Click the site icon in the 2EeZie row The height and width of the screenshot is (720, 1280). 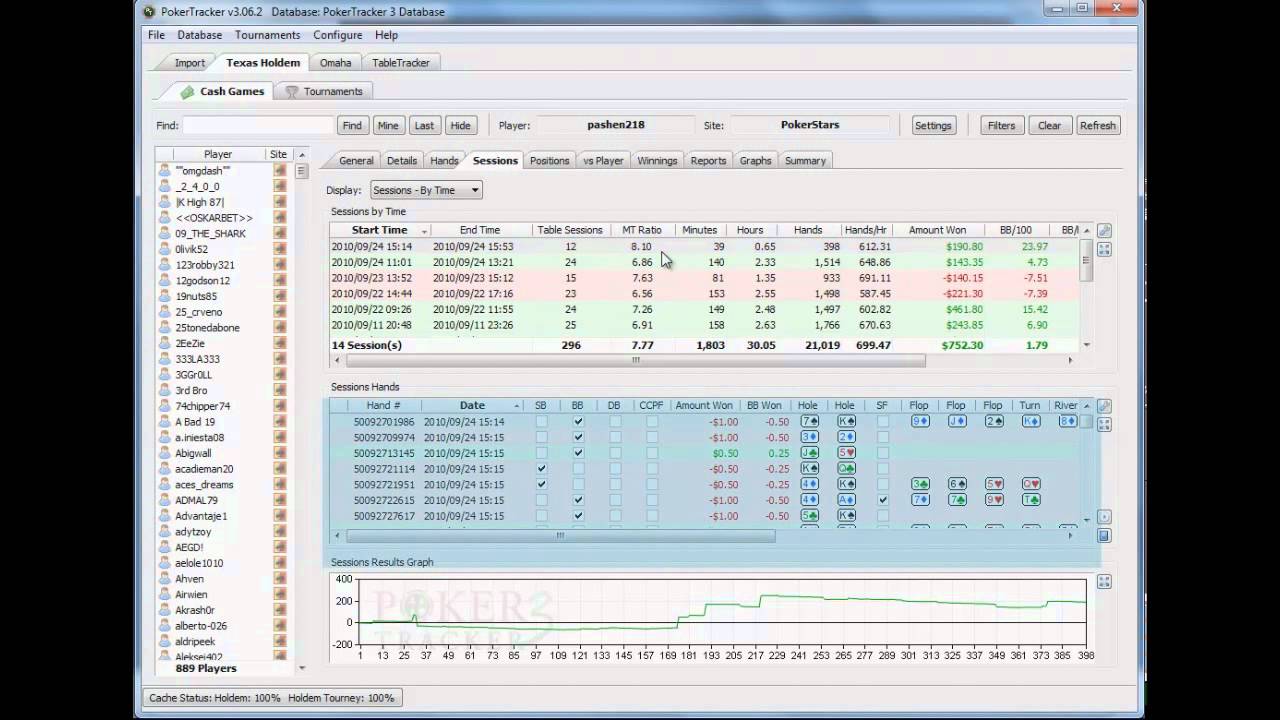point(280,344)
